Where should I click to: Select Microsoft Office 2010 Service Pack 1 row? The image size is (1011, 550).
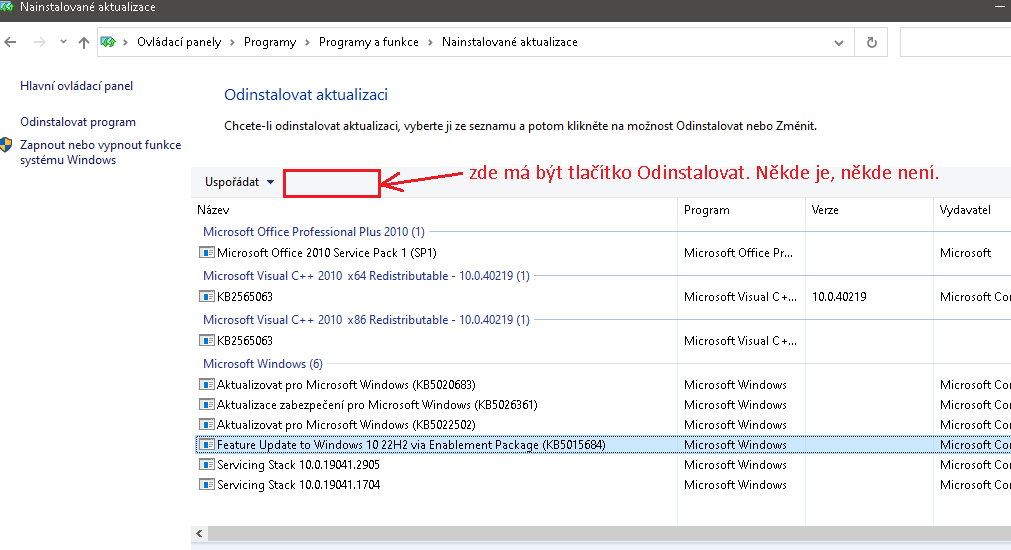[x=603, y=253]
